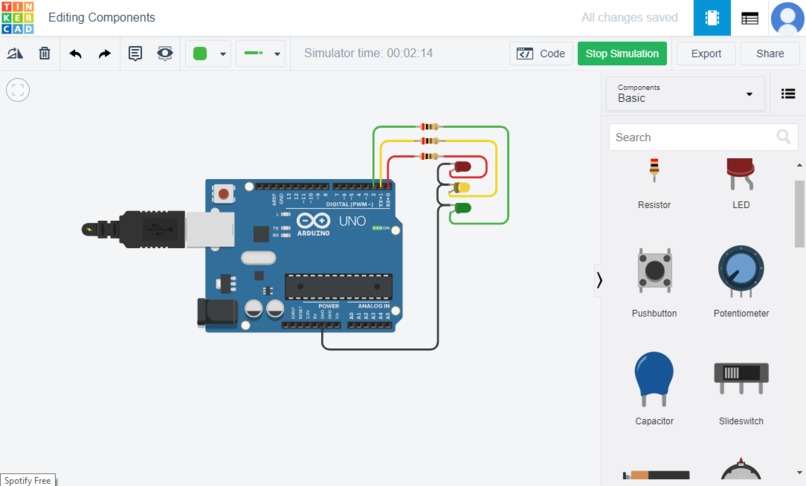The image size is (806, 486).
Task: Select the Slideswitch component
Action: (x=741, y=393)
